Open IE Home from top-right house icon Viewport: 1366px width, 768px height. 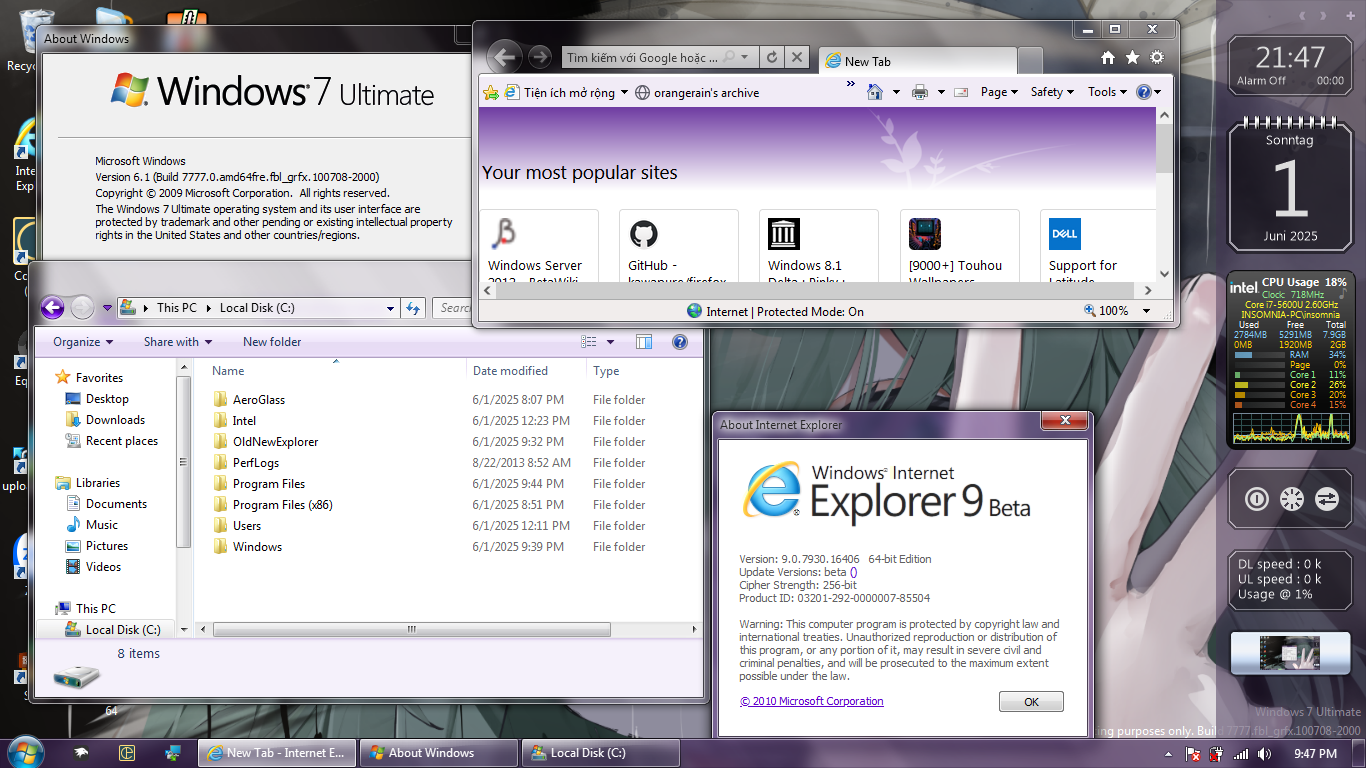tap(1107, 58)
